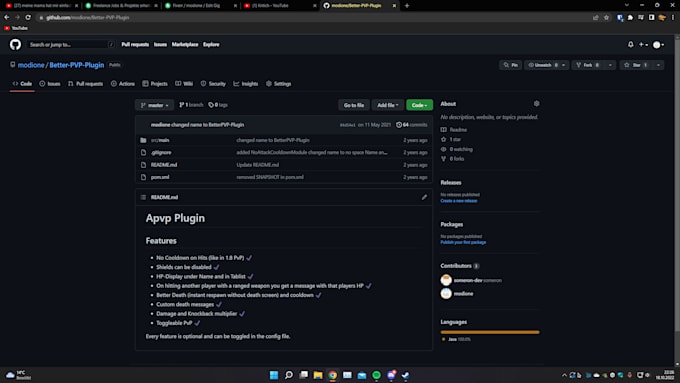The height and width of the screenshot is (383, 680).
Task: Bookmark this page with the star icon
Action: (606, 17)
